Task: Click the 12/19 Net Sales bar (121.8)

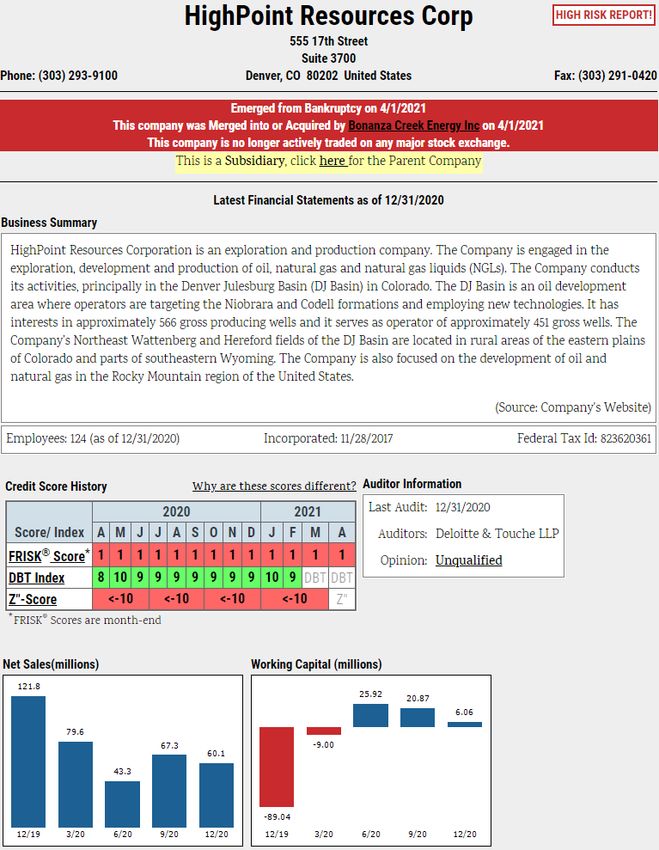Action: pos(28,761)
